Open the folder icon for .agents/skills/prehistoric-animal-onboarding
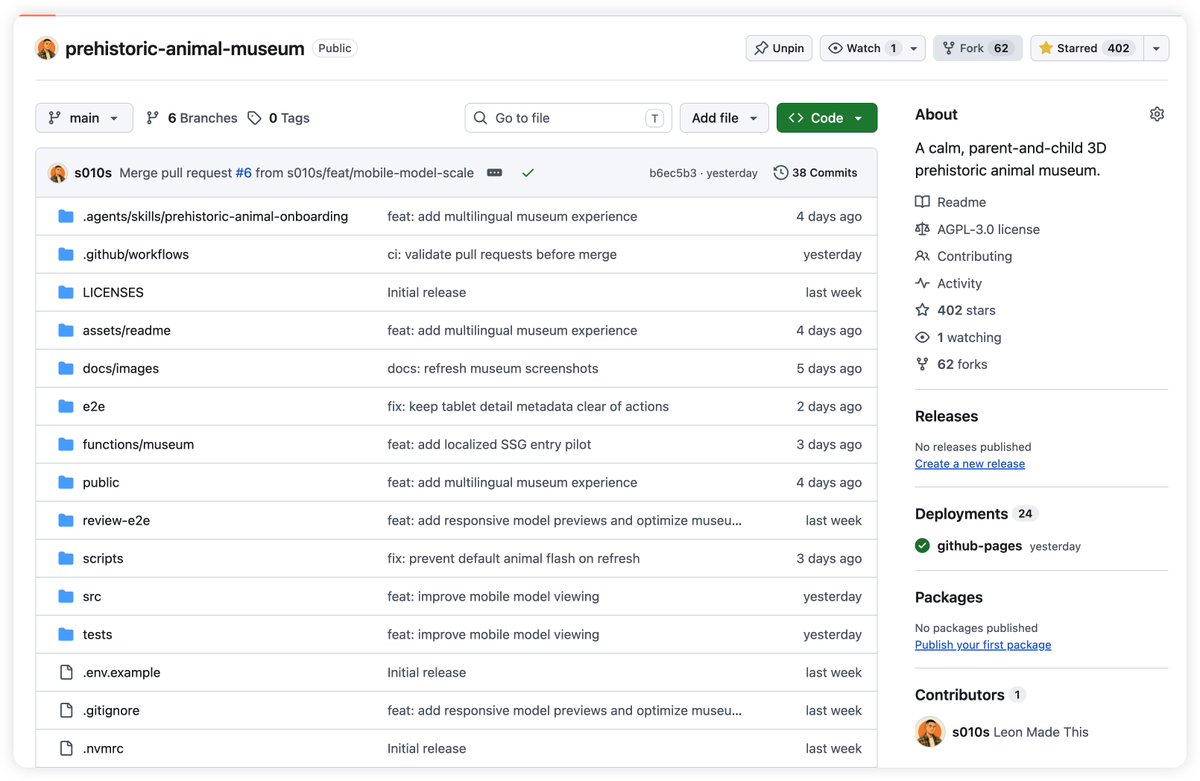This screenshot has width=1200, height=781. point(66,216)
